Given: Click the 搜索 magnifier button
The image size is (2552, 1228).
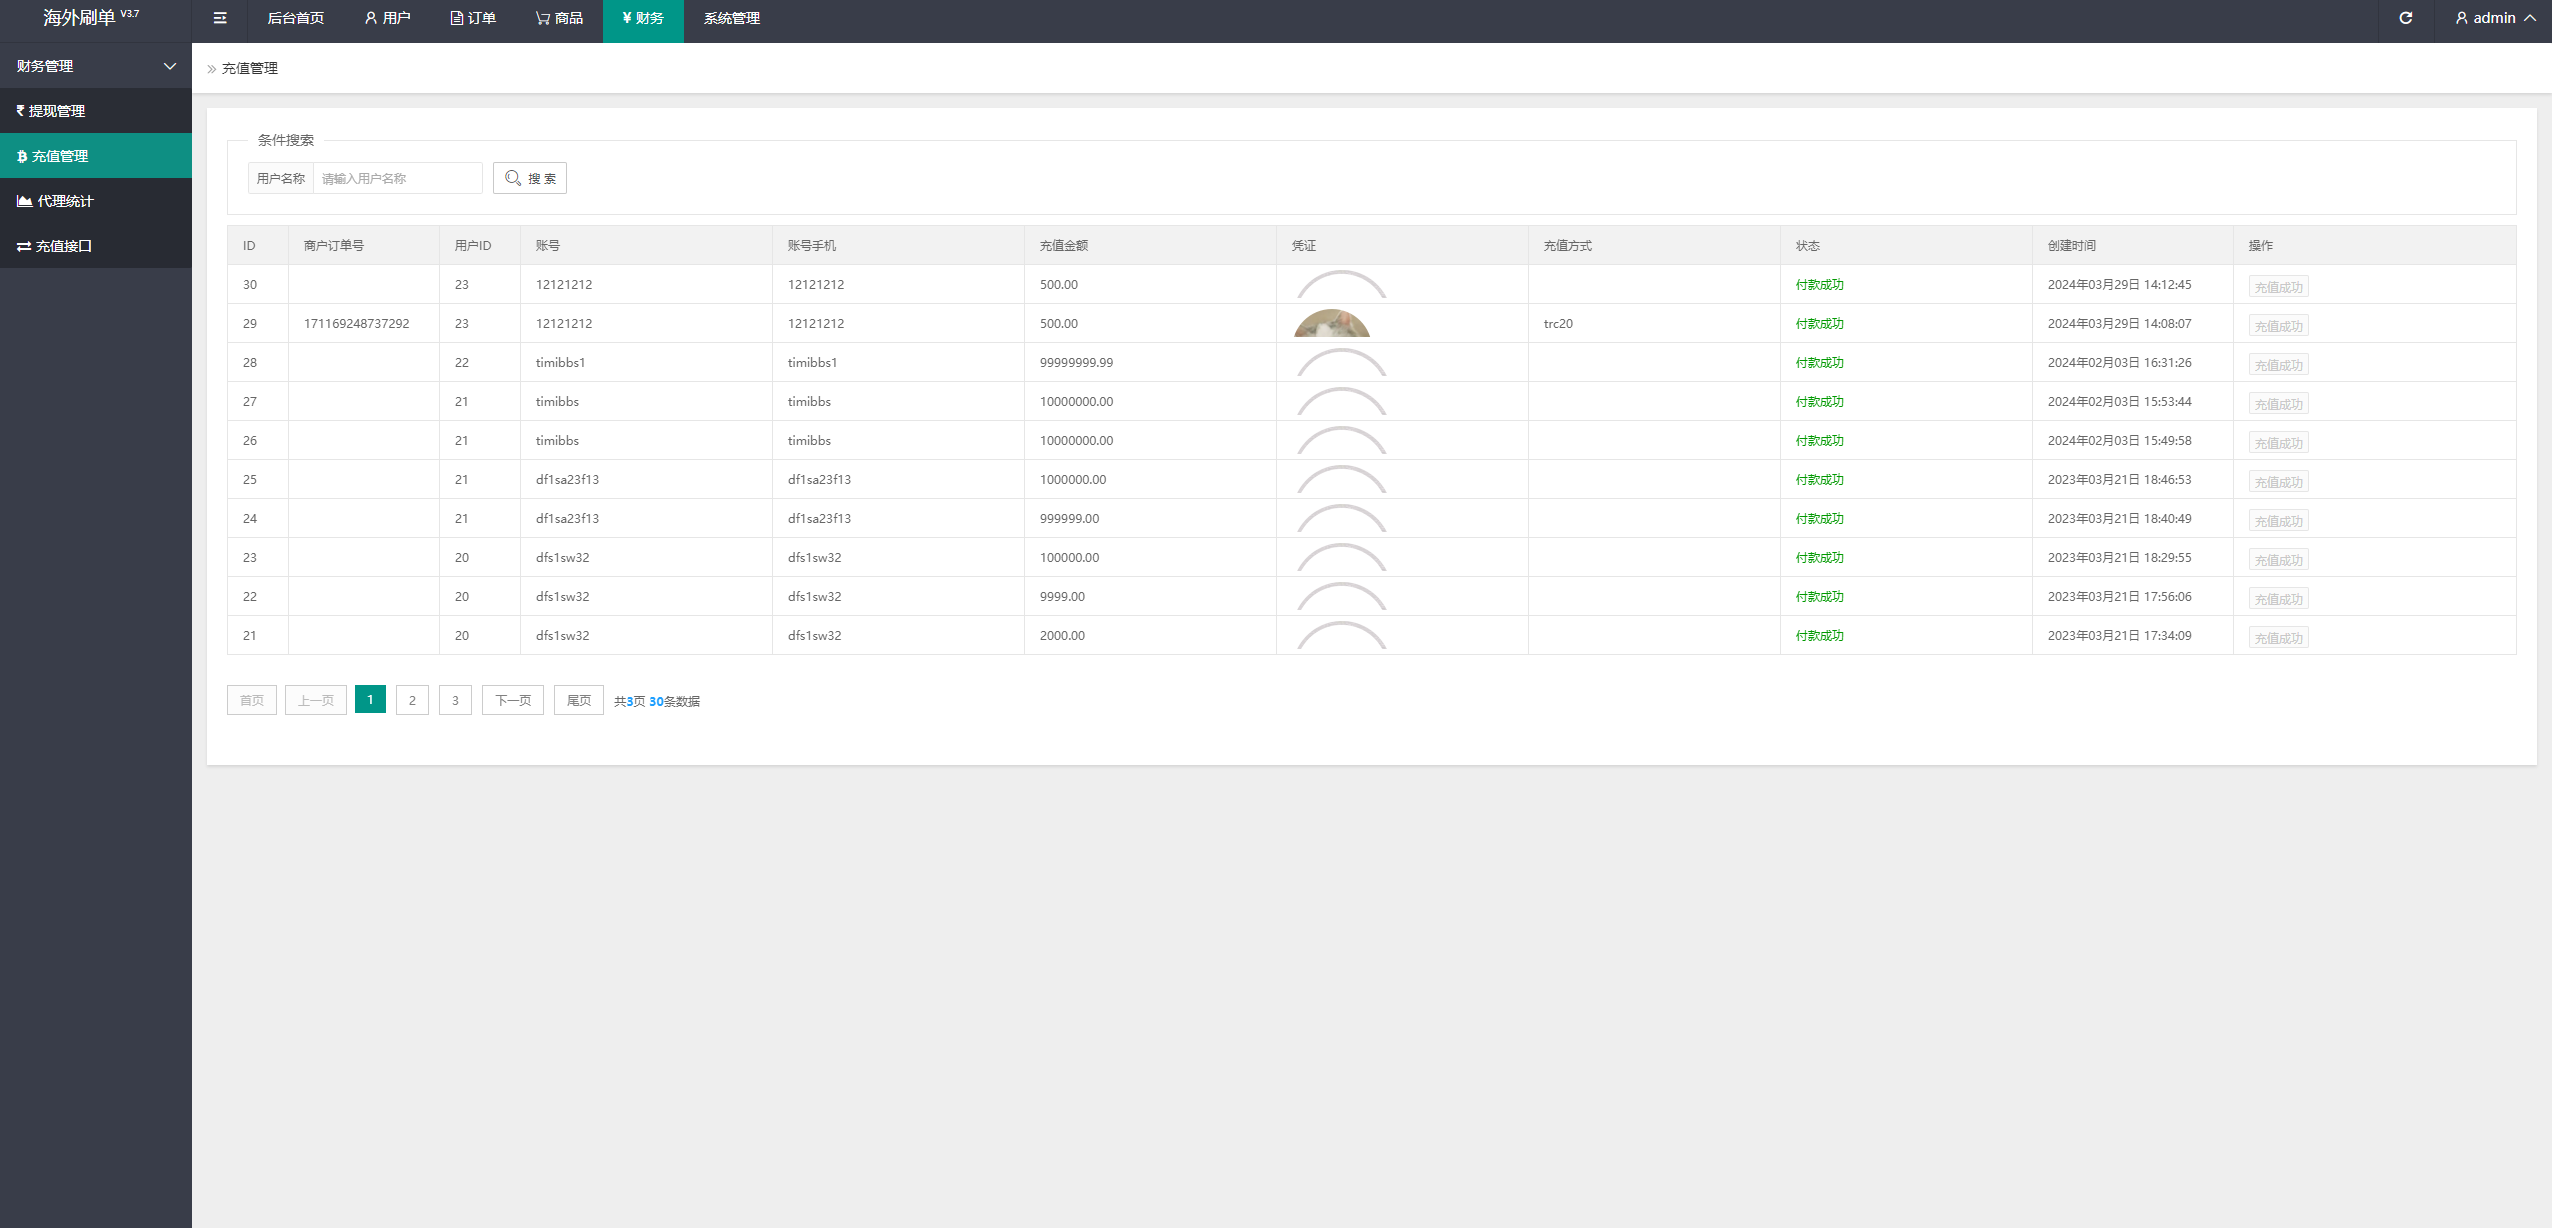Looking at the screenshot, I should tap(529, 178).
